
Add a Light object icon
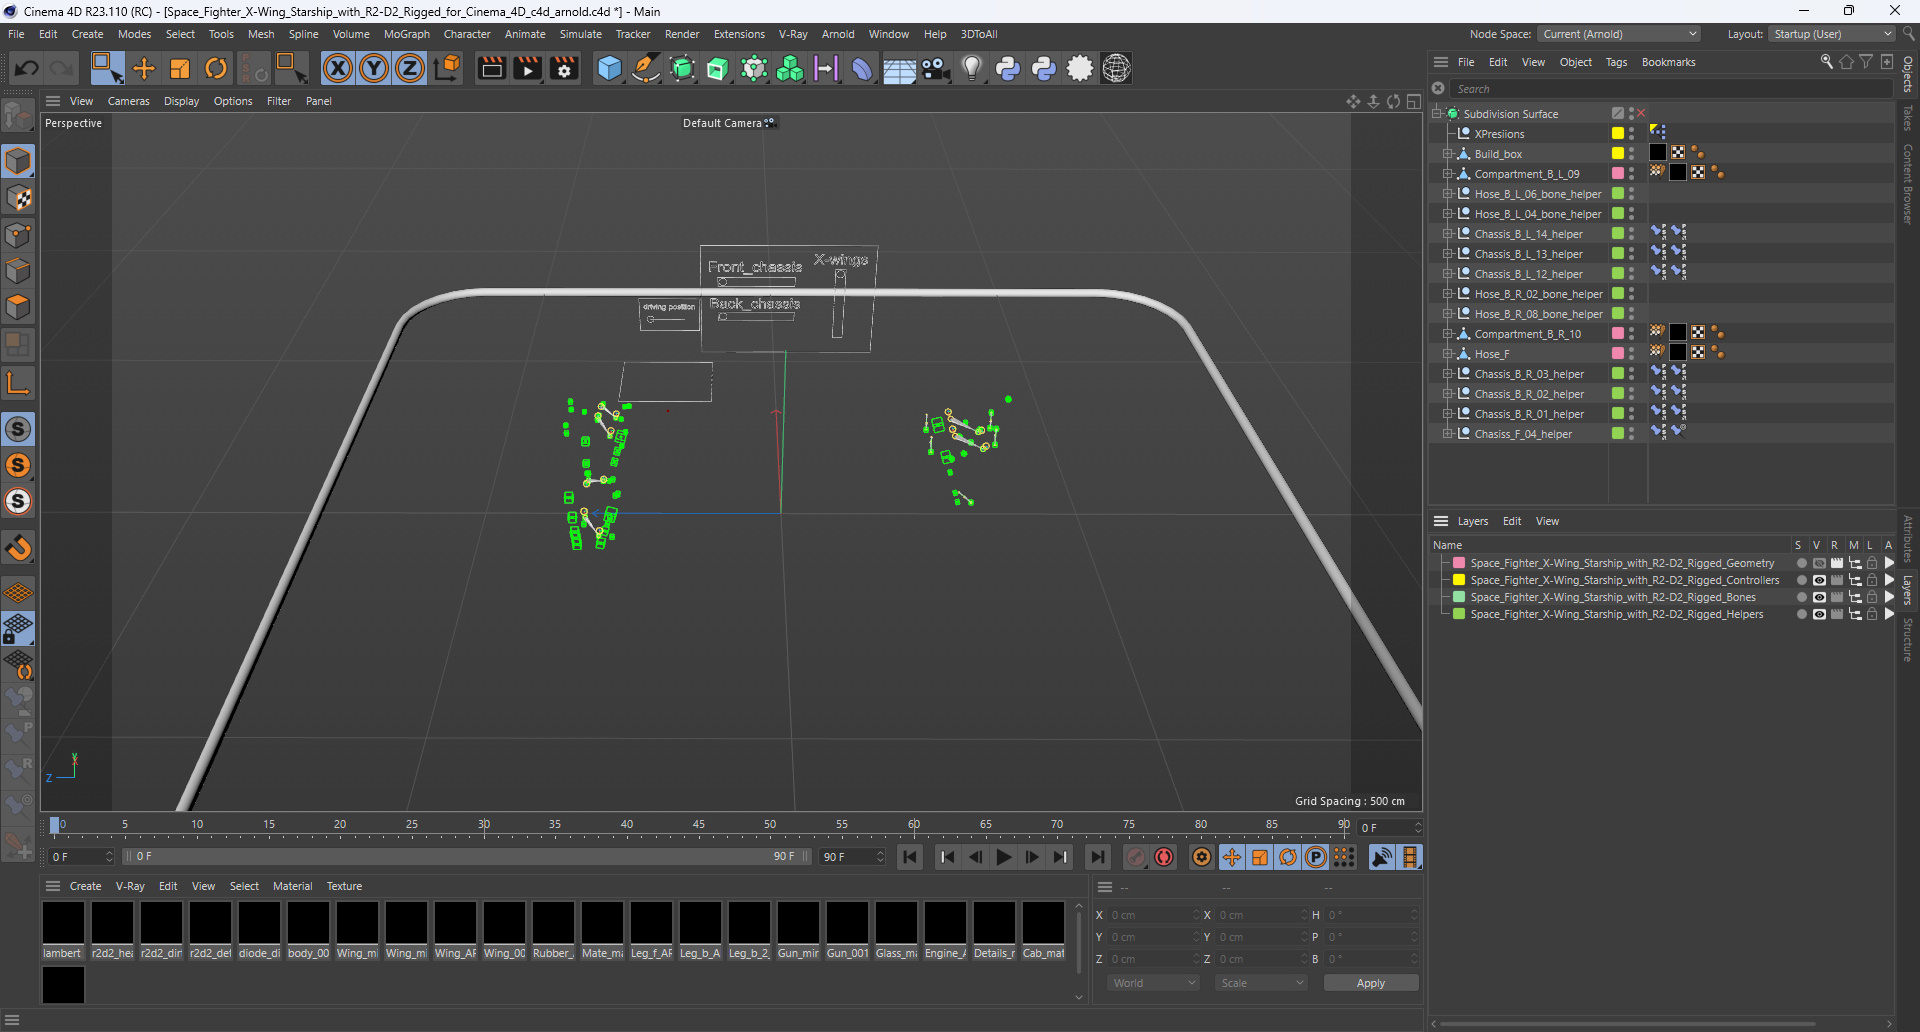tap(971, 68)
